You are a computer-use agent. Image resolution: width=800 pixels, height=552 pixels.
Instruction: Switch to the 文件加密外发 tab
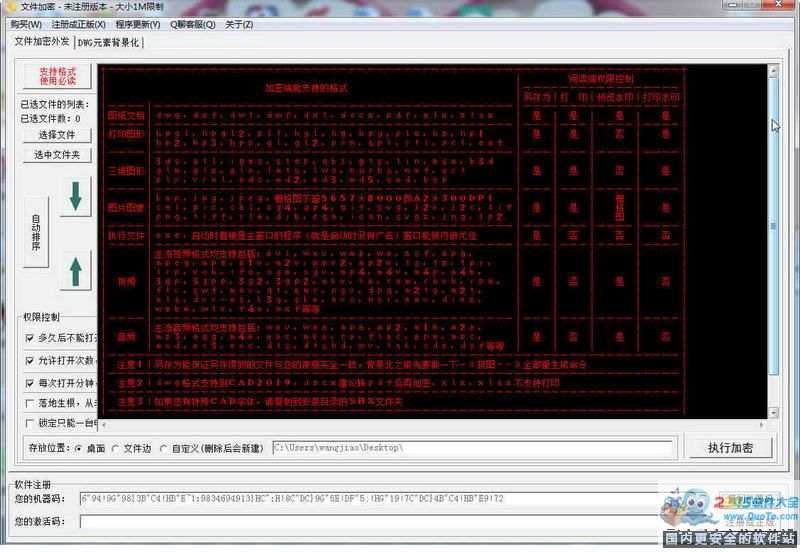42,42
